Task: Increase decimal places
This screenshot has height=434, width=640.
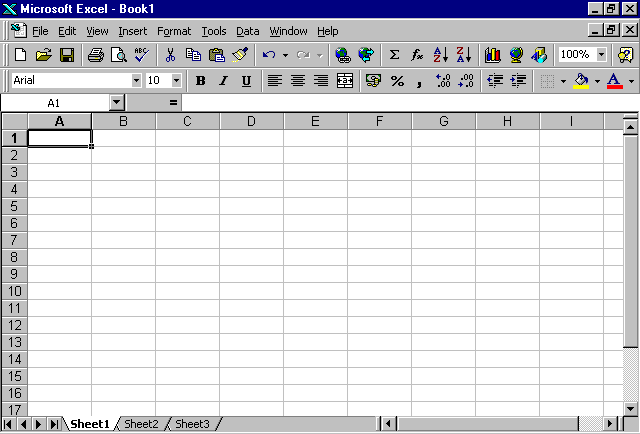Action: coord(443,80)
